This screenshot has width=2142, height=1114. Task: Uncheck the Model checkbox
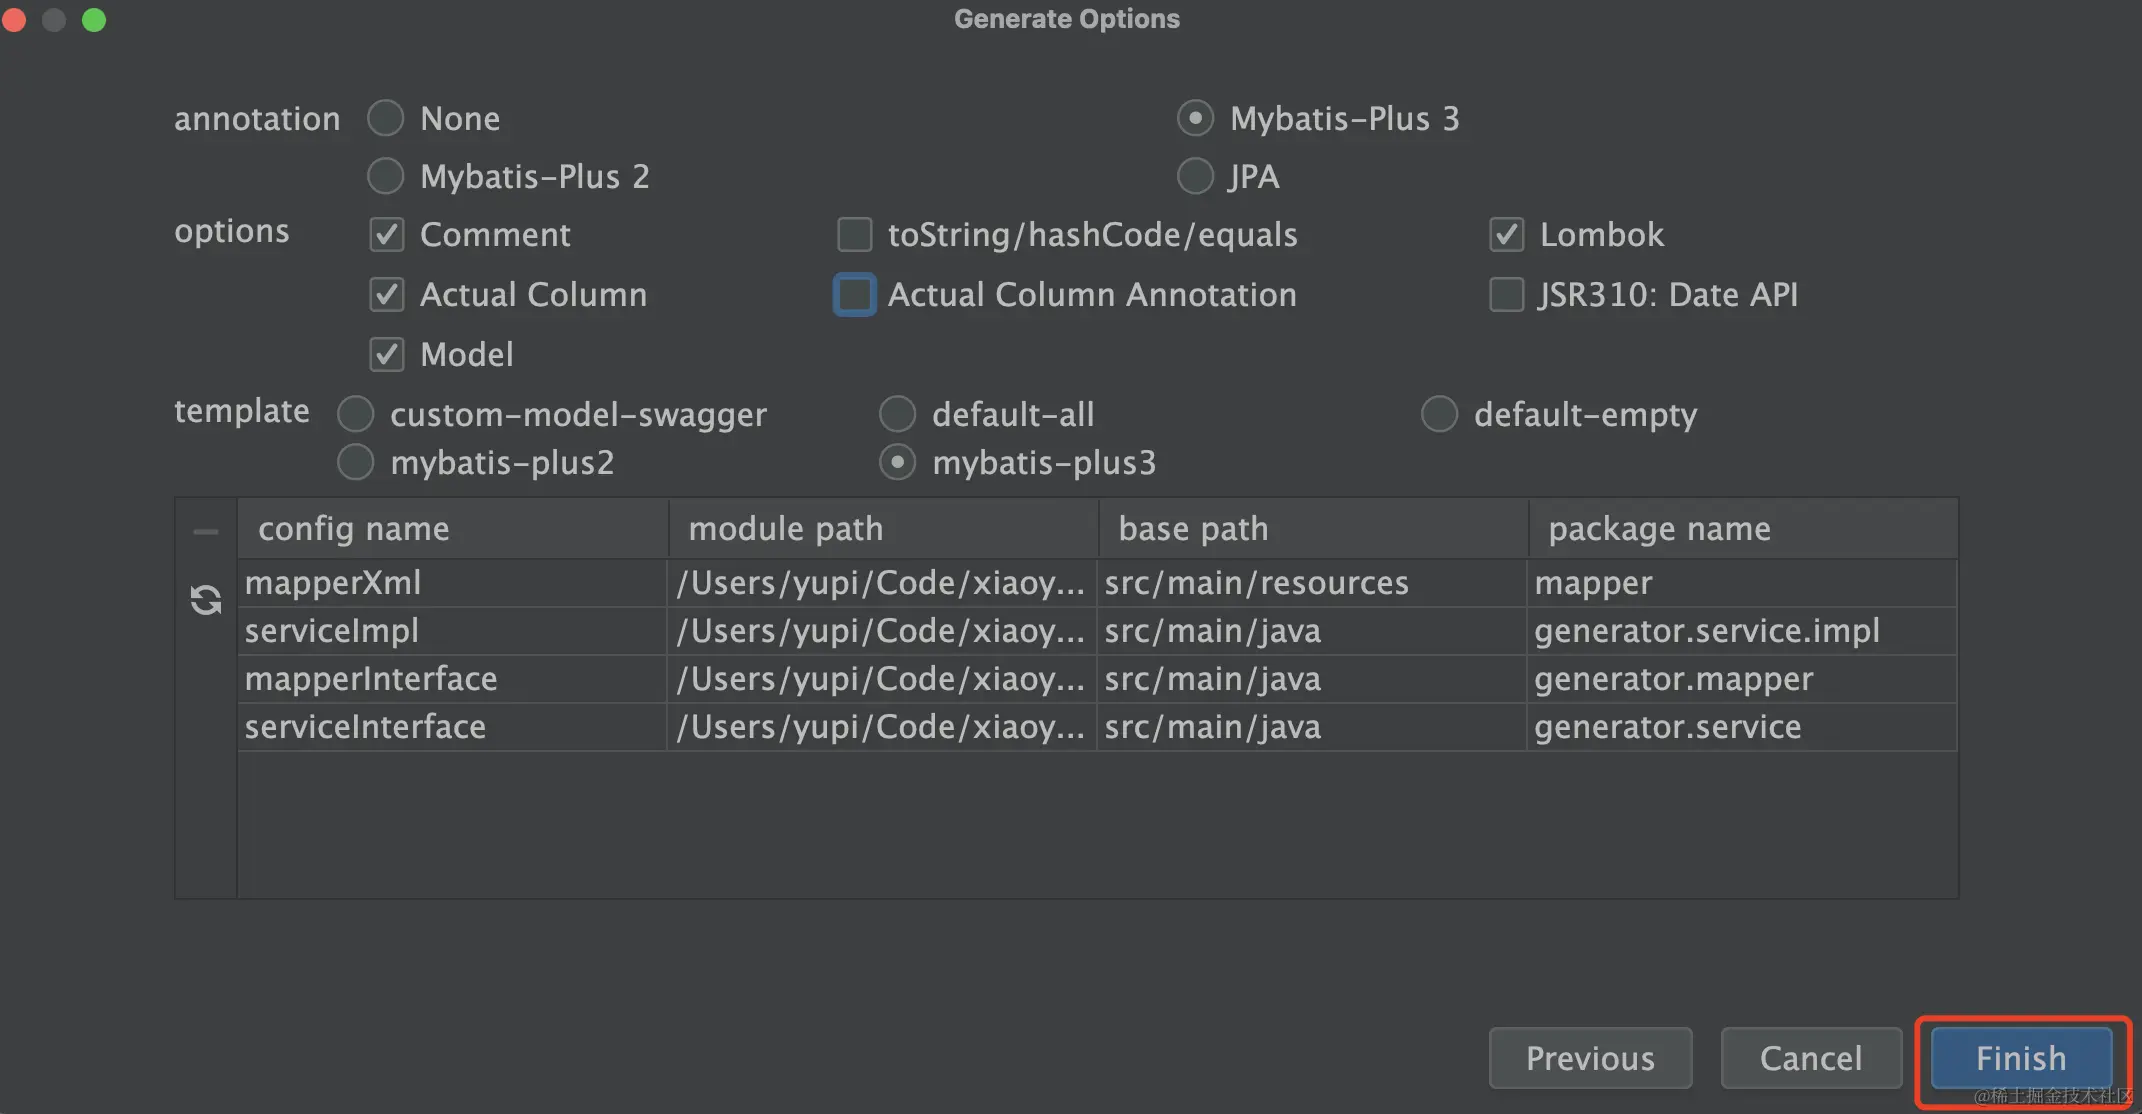pos(387,355)
